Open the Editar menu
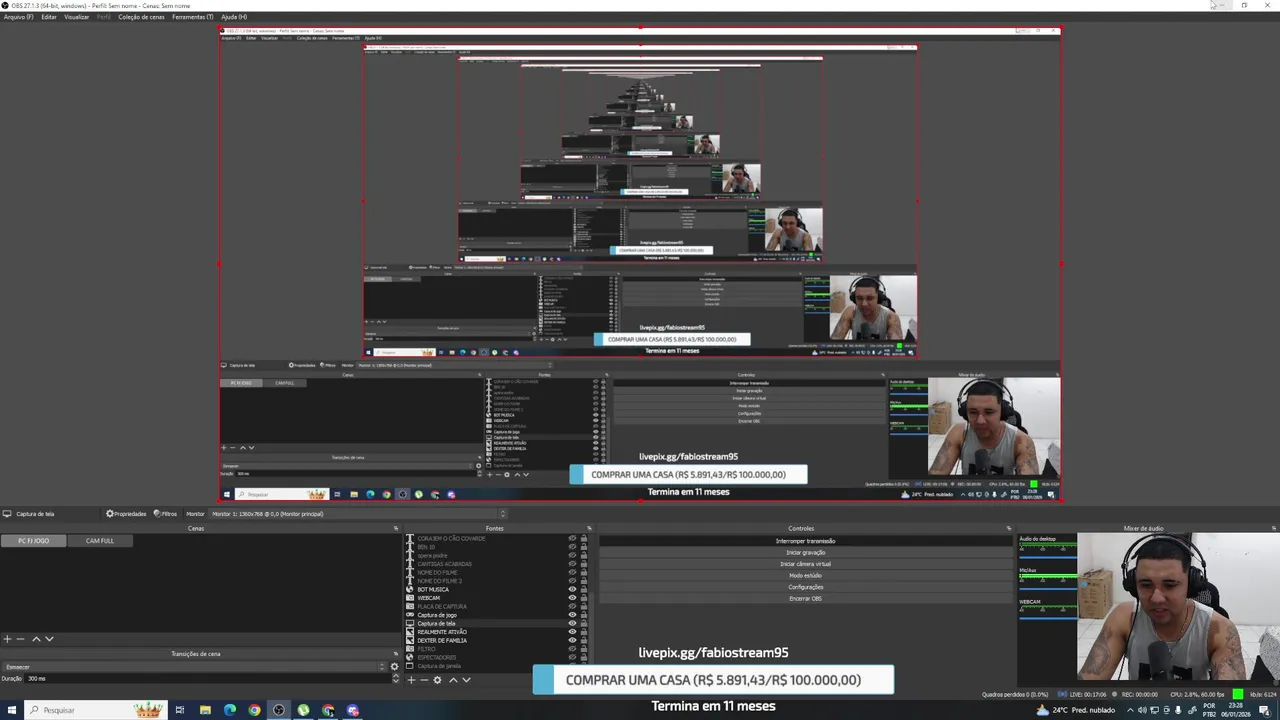Image resolution: width=1280 pixels, height=720 pixels. (x=48, y=17)
